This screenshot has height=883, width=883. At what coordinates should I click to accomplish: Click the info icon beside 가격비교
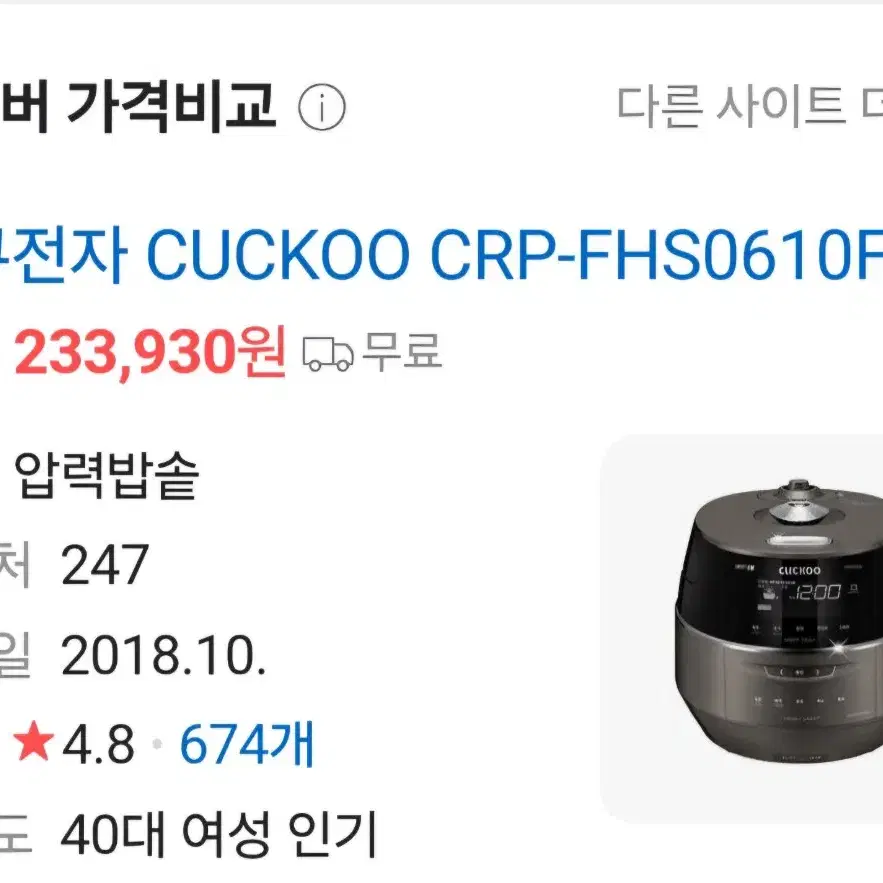coord(322,107)
